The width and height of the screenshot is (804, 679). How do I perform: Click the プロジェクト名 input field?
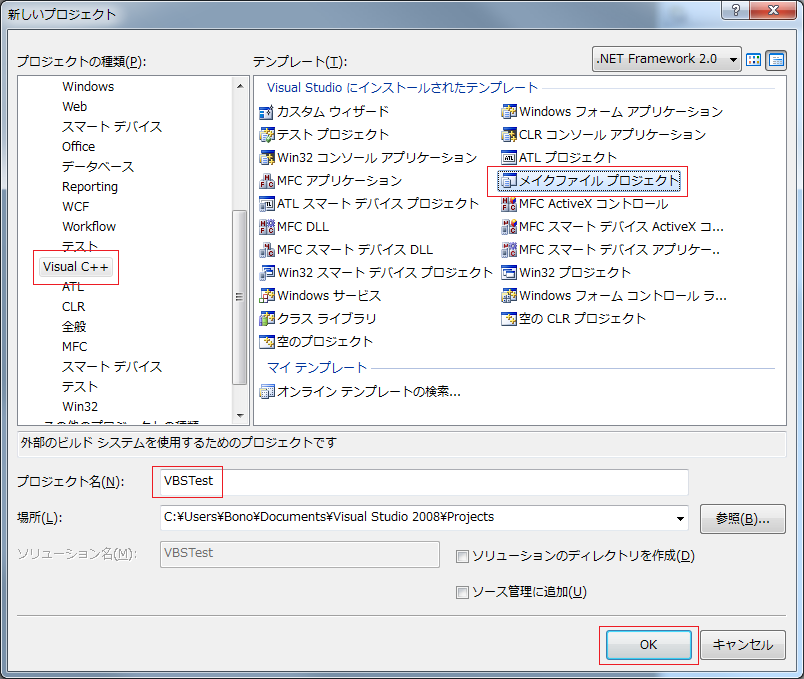click(x=424, y=482)
